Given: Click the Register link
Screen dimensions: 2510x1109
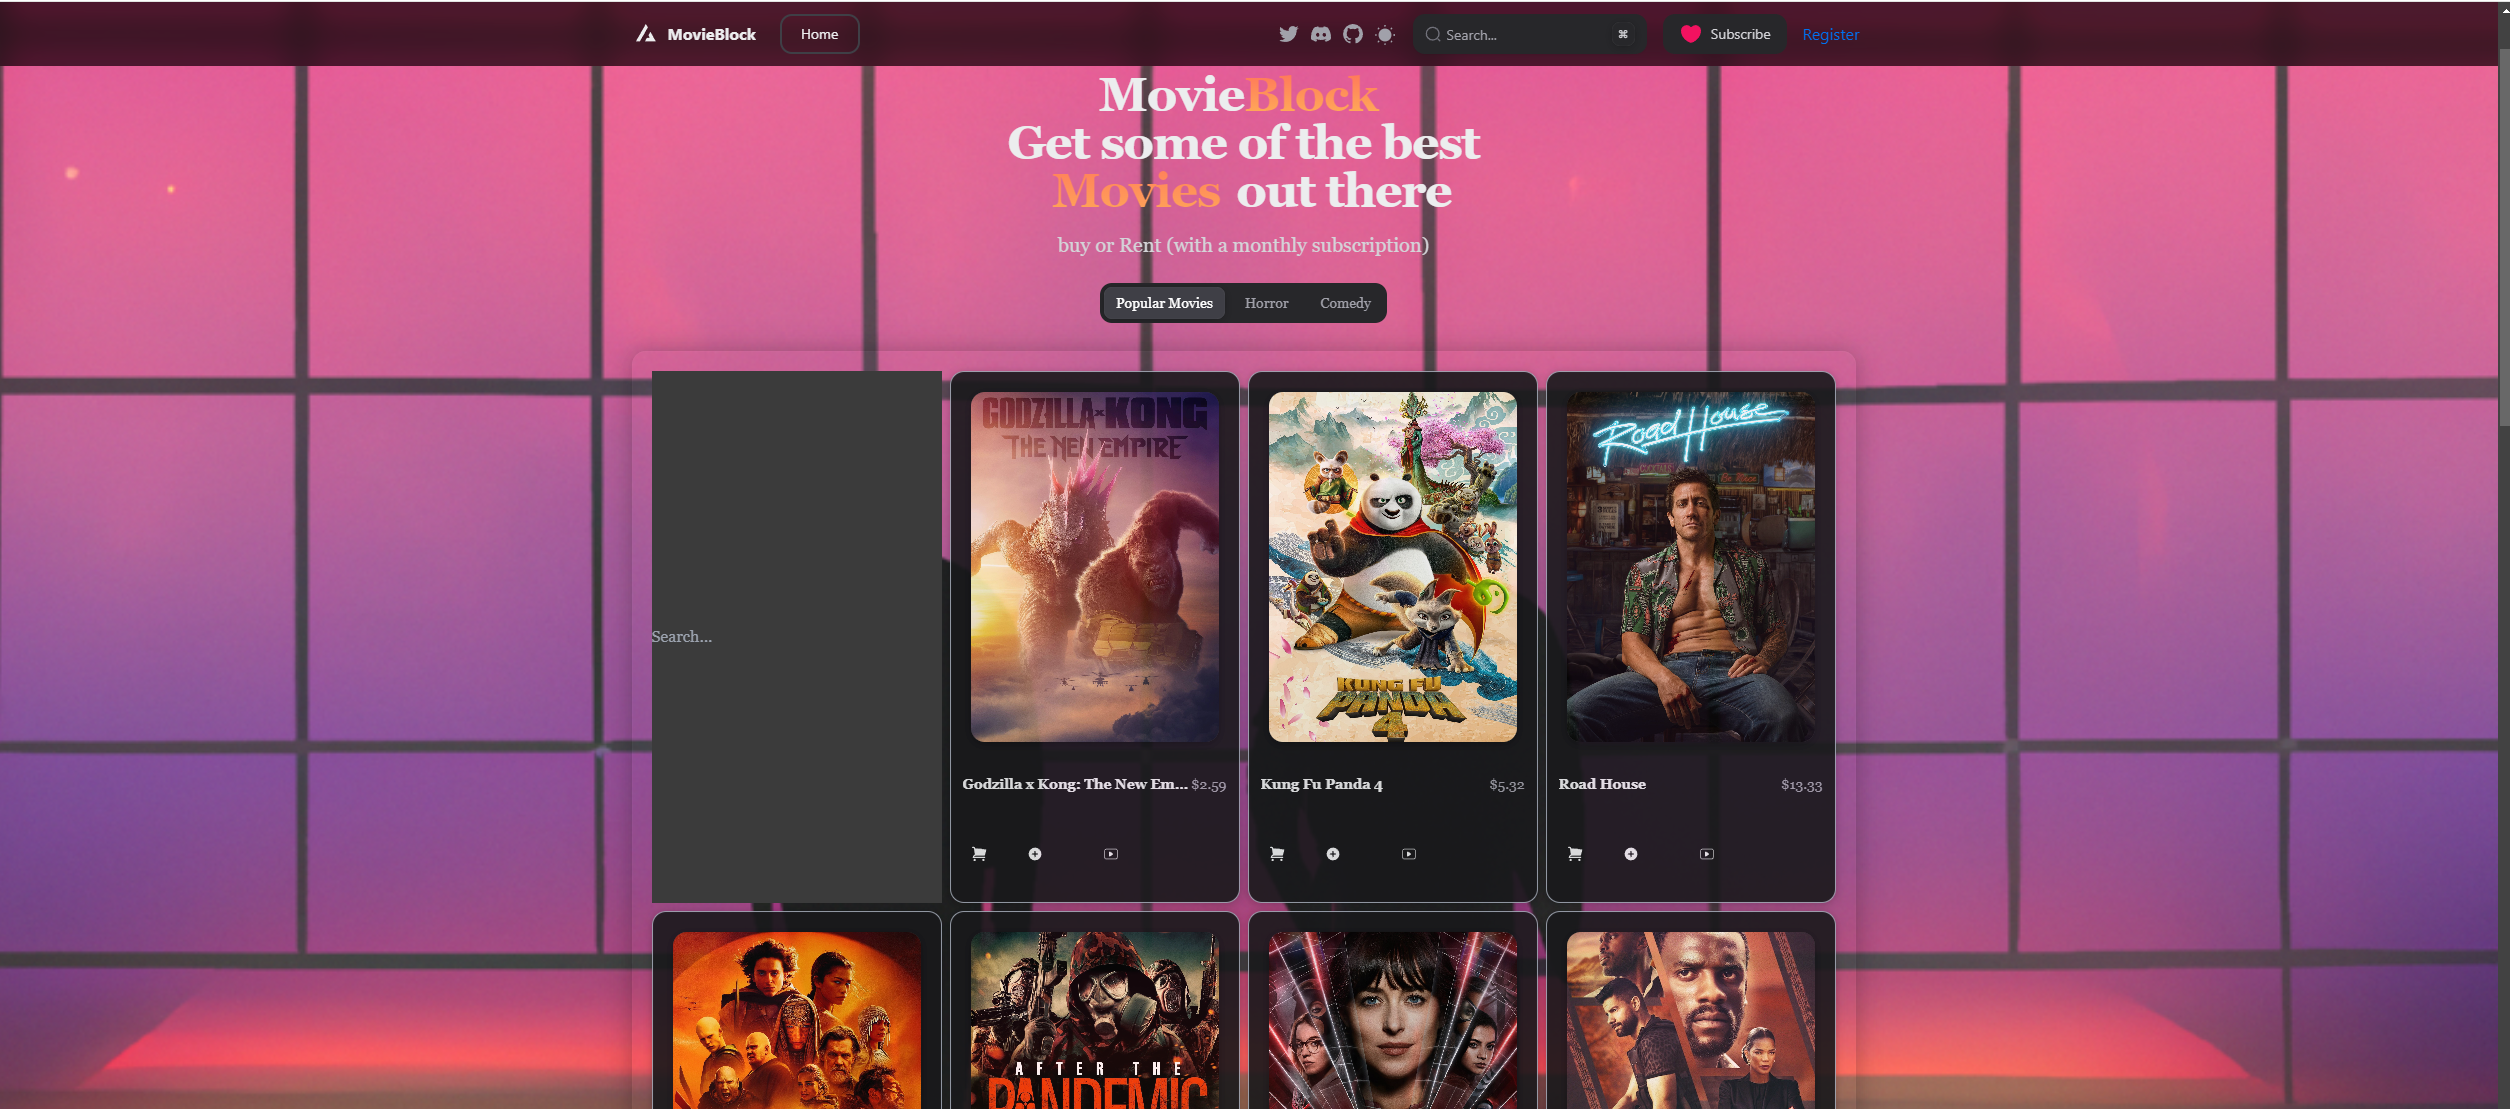Looking at the screenshot, I should click(1830, 33).
